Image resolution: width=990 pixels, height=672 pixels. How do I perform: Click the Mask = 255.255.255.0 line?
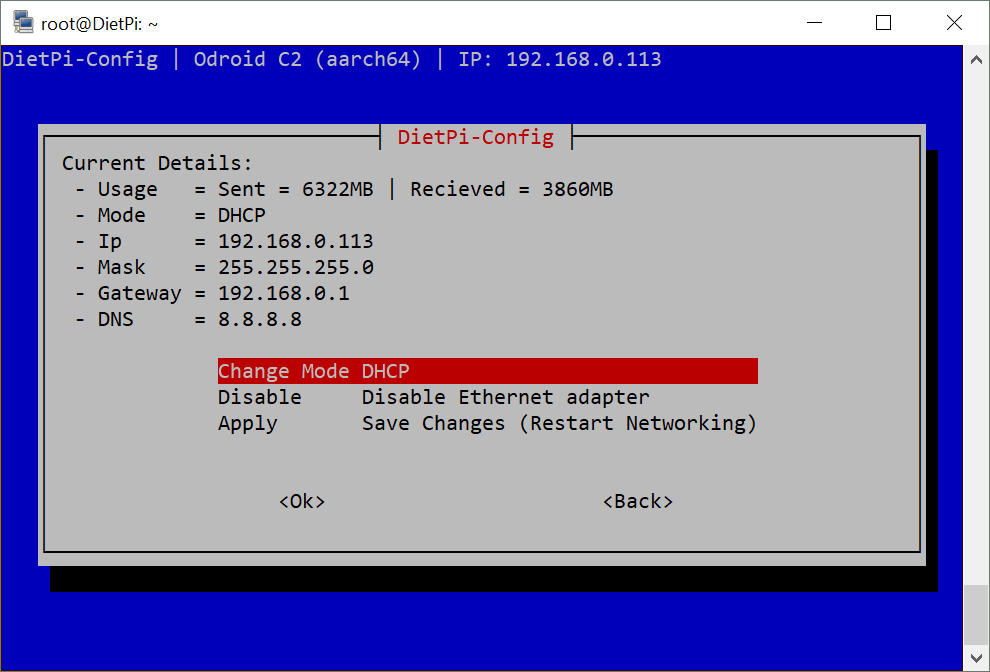[224, 267]
